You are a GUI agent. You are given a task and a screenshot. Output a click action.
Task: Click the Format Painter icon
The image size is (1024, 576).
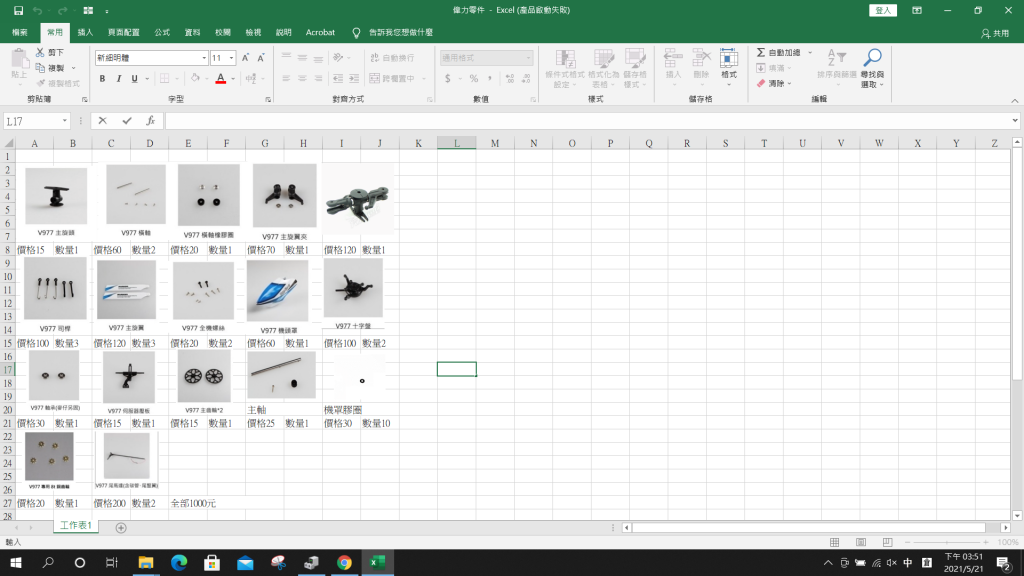tap(40, 84)
